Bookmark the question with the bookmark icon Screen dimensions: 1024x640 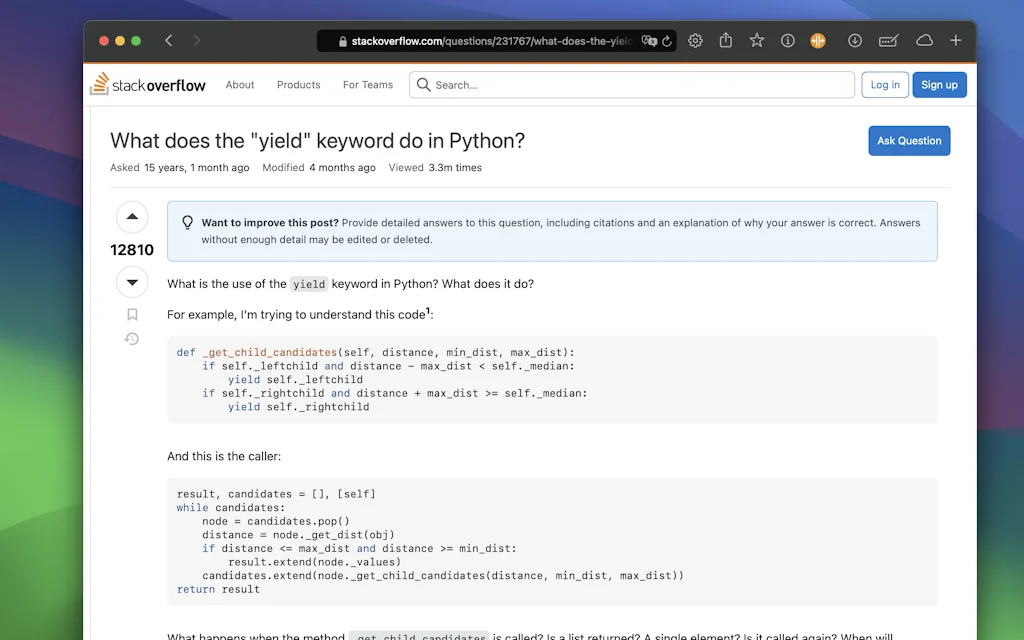[x=132, y=314]
